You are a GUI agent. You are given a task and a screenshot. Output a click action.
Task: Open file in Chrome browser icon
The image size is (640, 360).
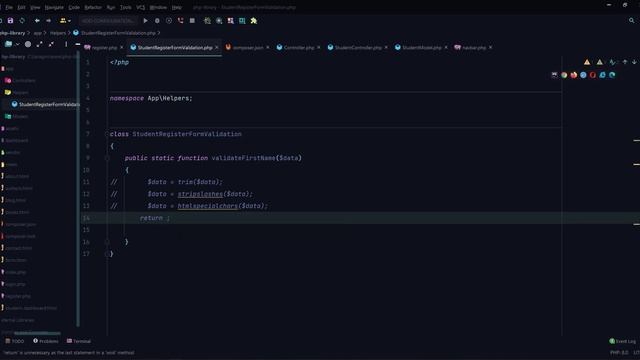(564, 75)
